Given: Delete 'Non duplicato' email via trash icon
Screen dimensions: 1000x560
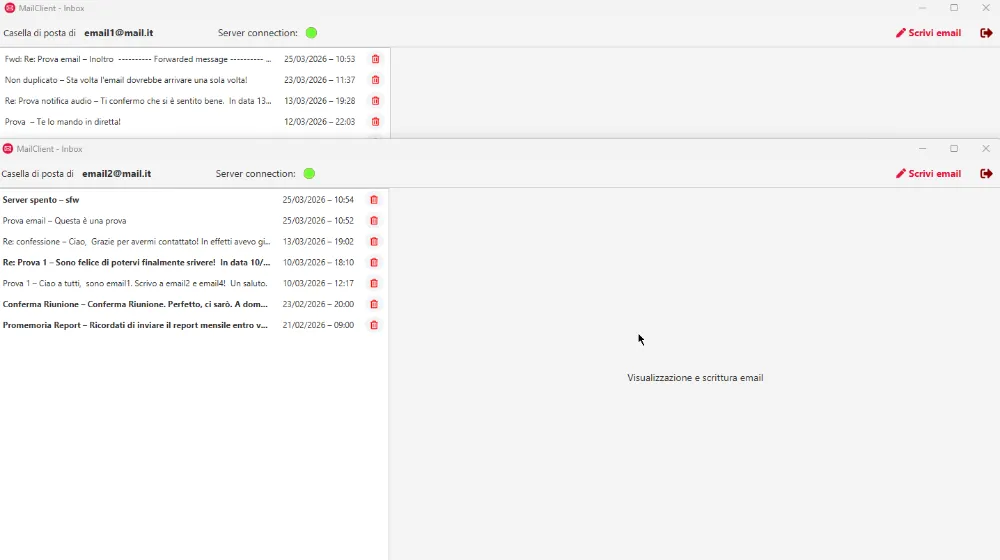Looking at the screenshot, I should 376,80.
